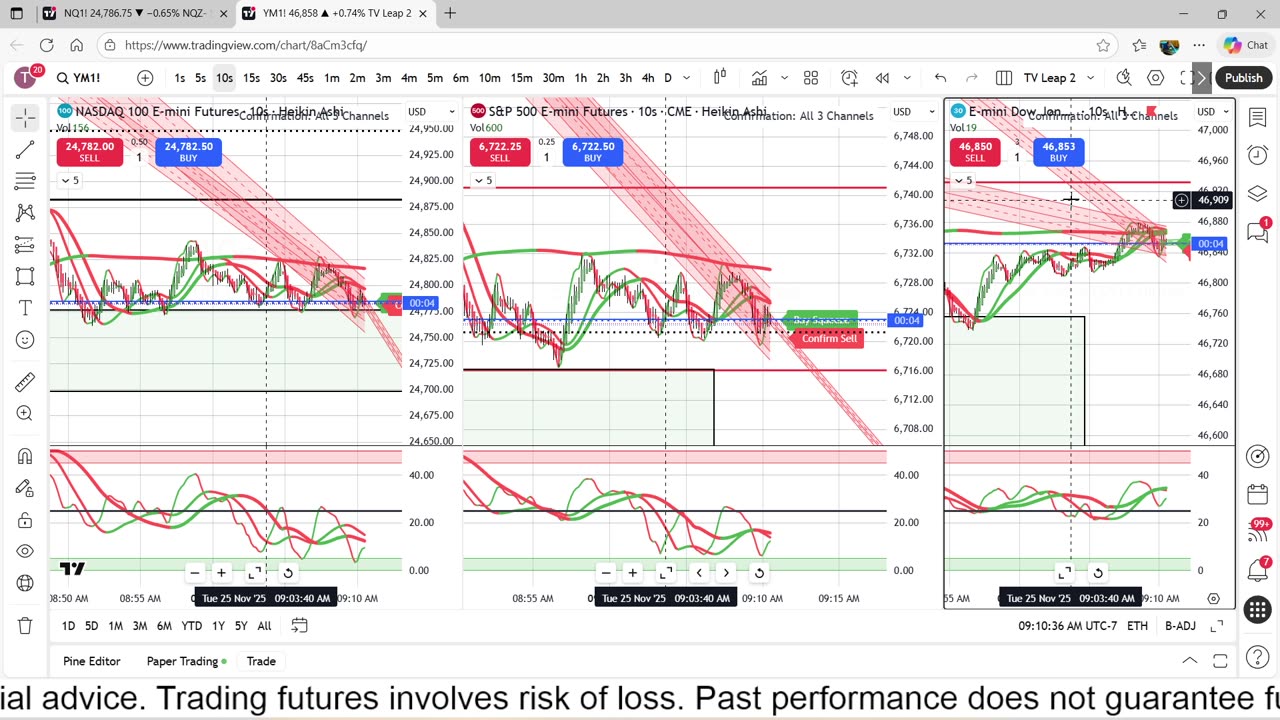Select the 15s interval
1280x720 pixels.
[251, 78]
